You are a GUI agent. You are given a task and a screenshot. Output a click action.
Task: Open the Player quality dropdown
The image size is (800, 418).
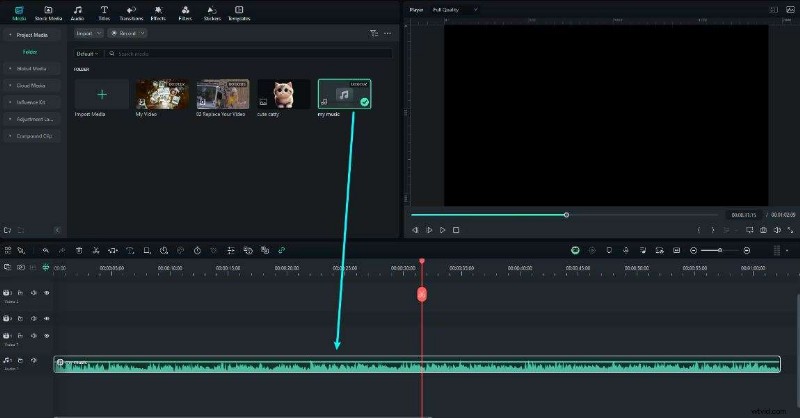pos(455,10)
